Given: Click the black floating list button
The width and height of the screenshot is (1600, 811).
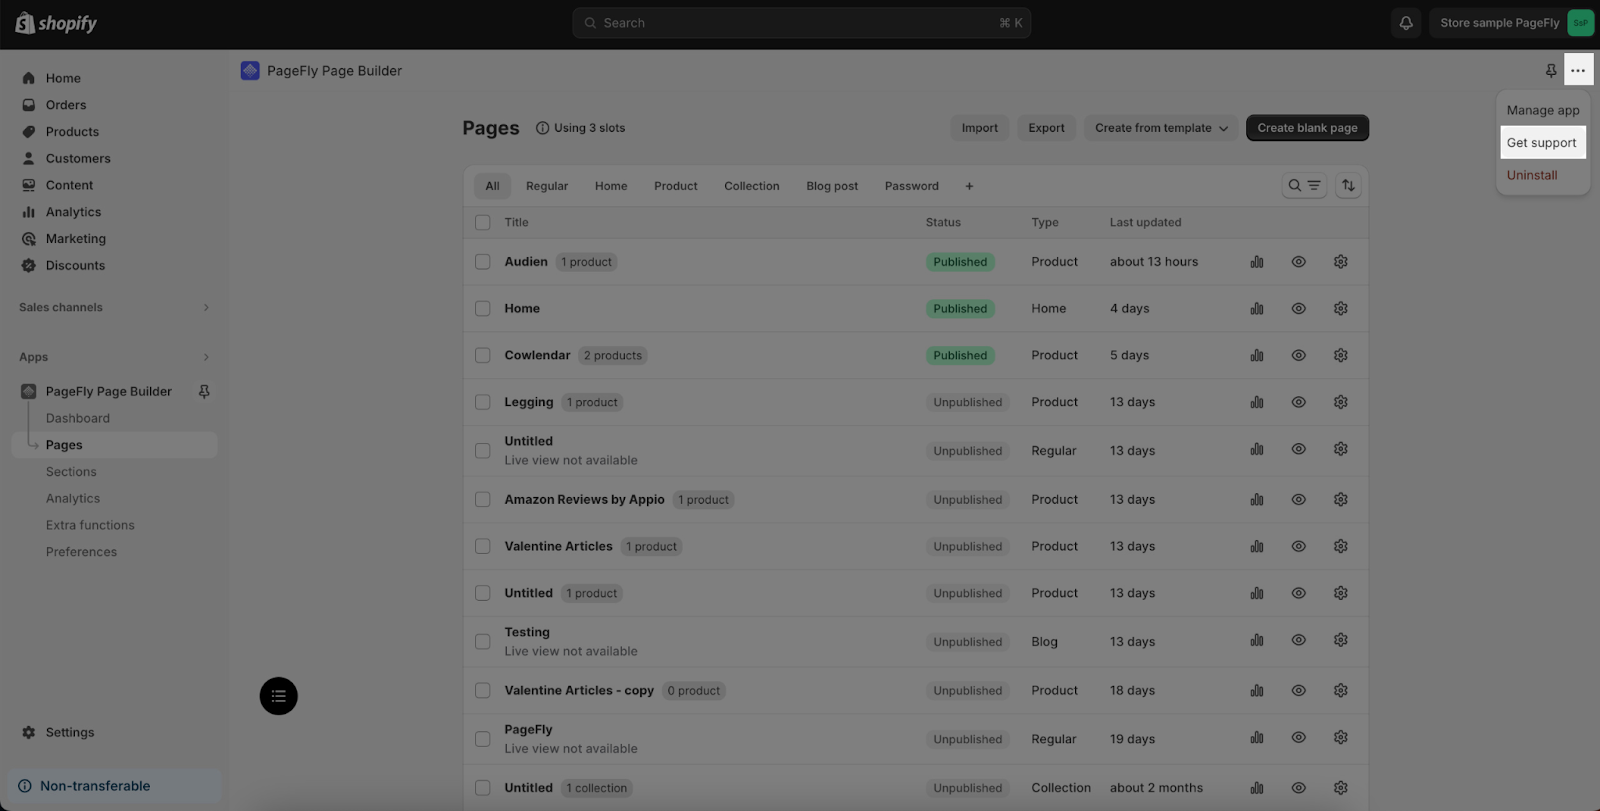Looking at the screenshot, I should pos(279,696).
